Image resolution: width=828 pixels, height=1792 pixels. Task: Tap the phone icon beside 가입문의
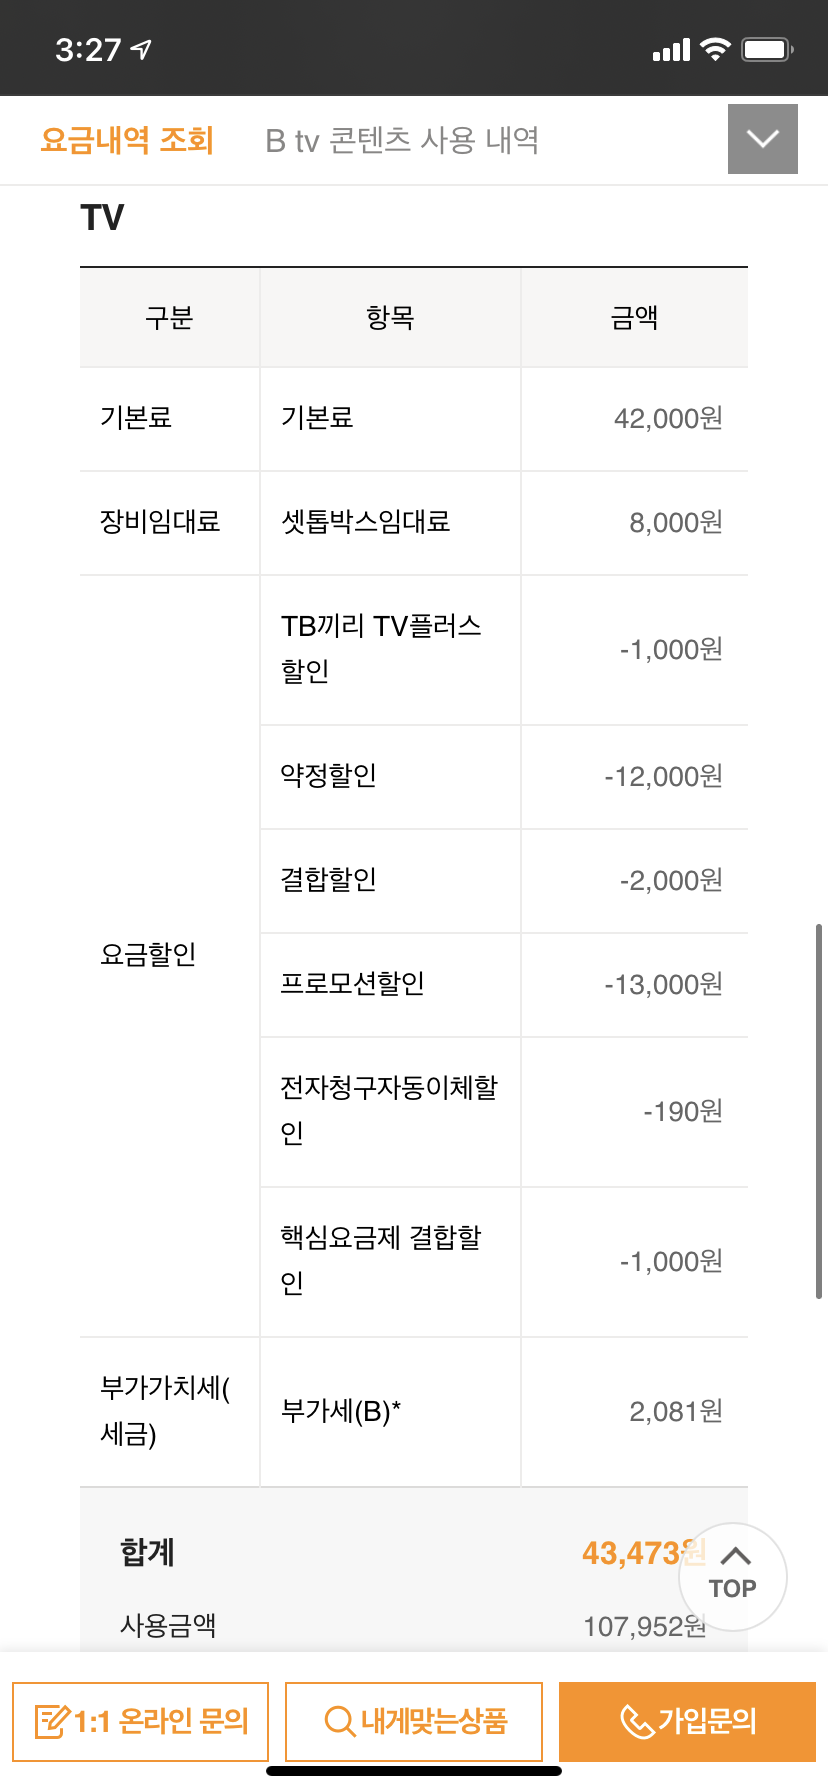tap(636, 1721)
